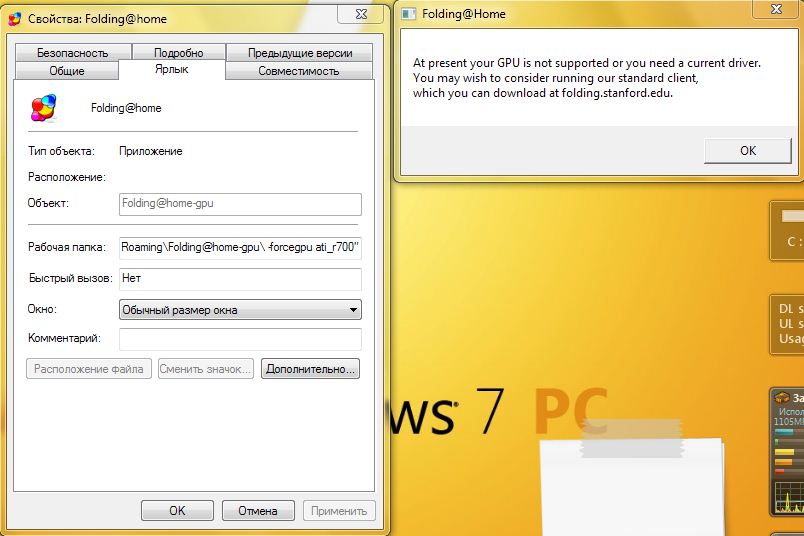
Task: Expand the Окно window size dropdown
Action: click(x=240, y=310)
